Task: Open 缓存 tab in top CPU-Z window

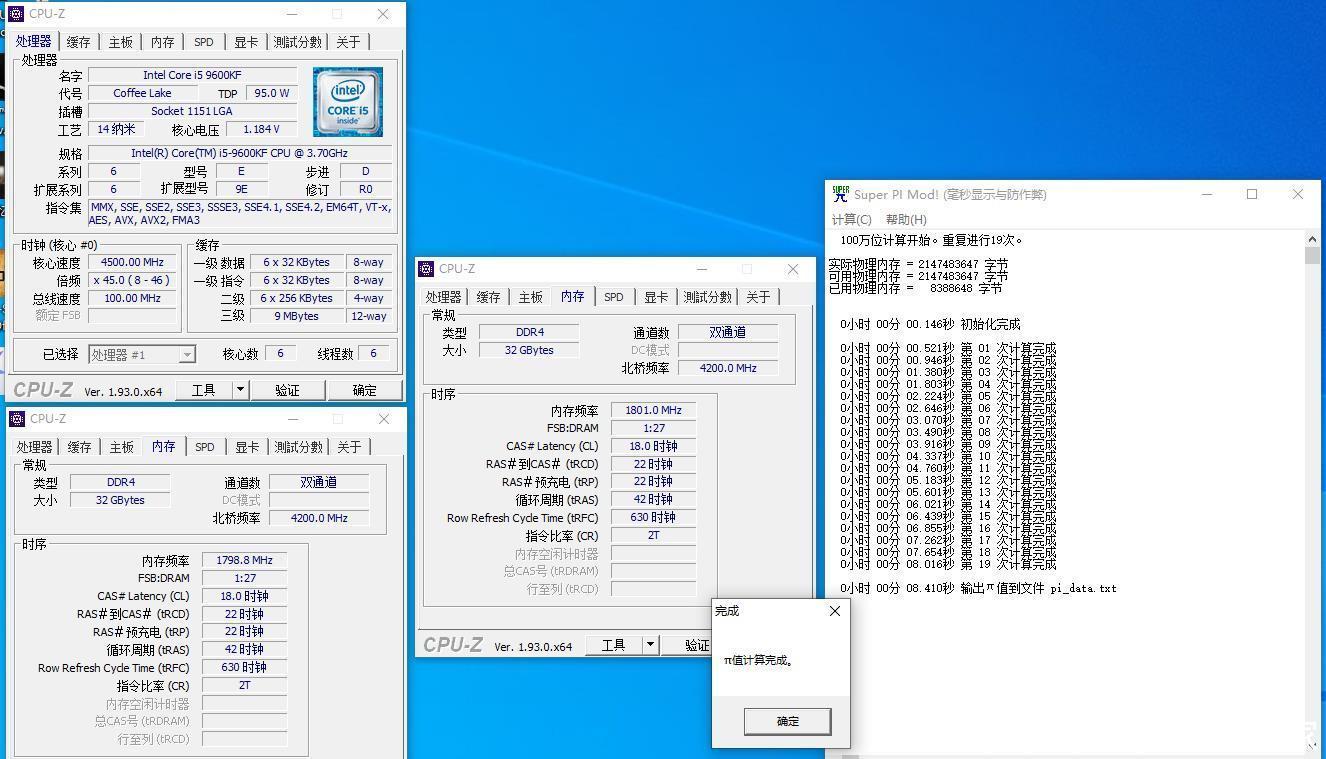Action: [78, 42]
